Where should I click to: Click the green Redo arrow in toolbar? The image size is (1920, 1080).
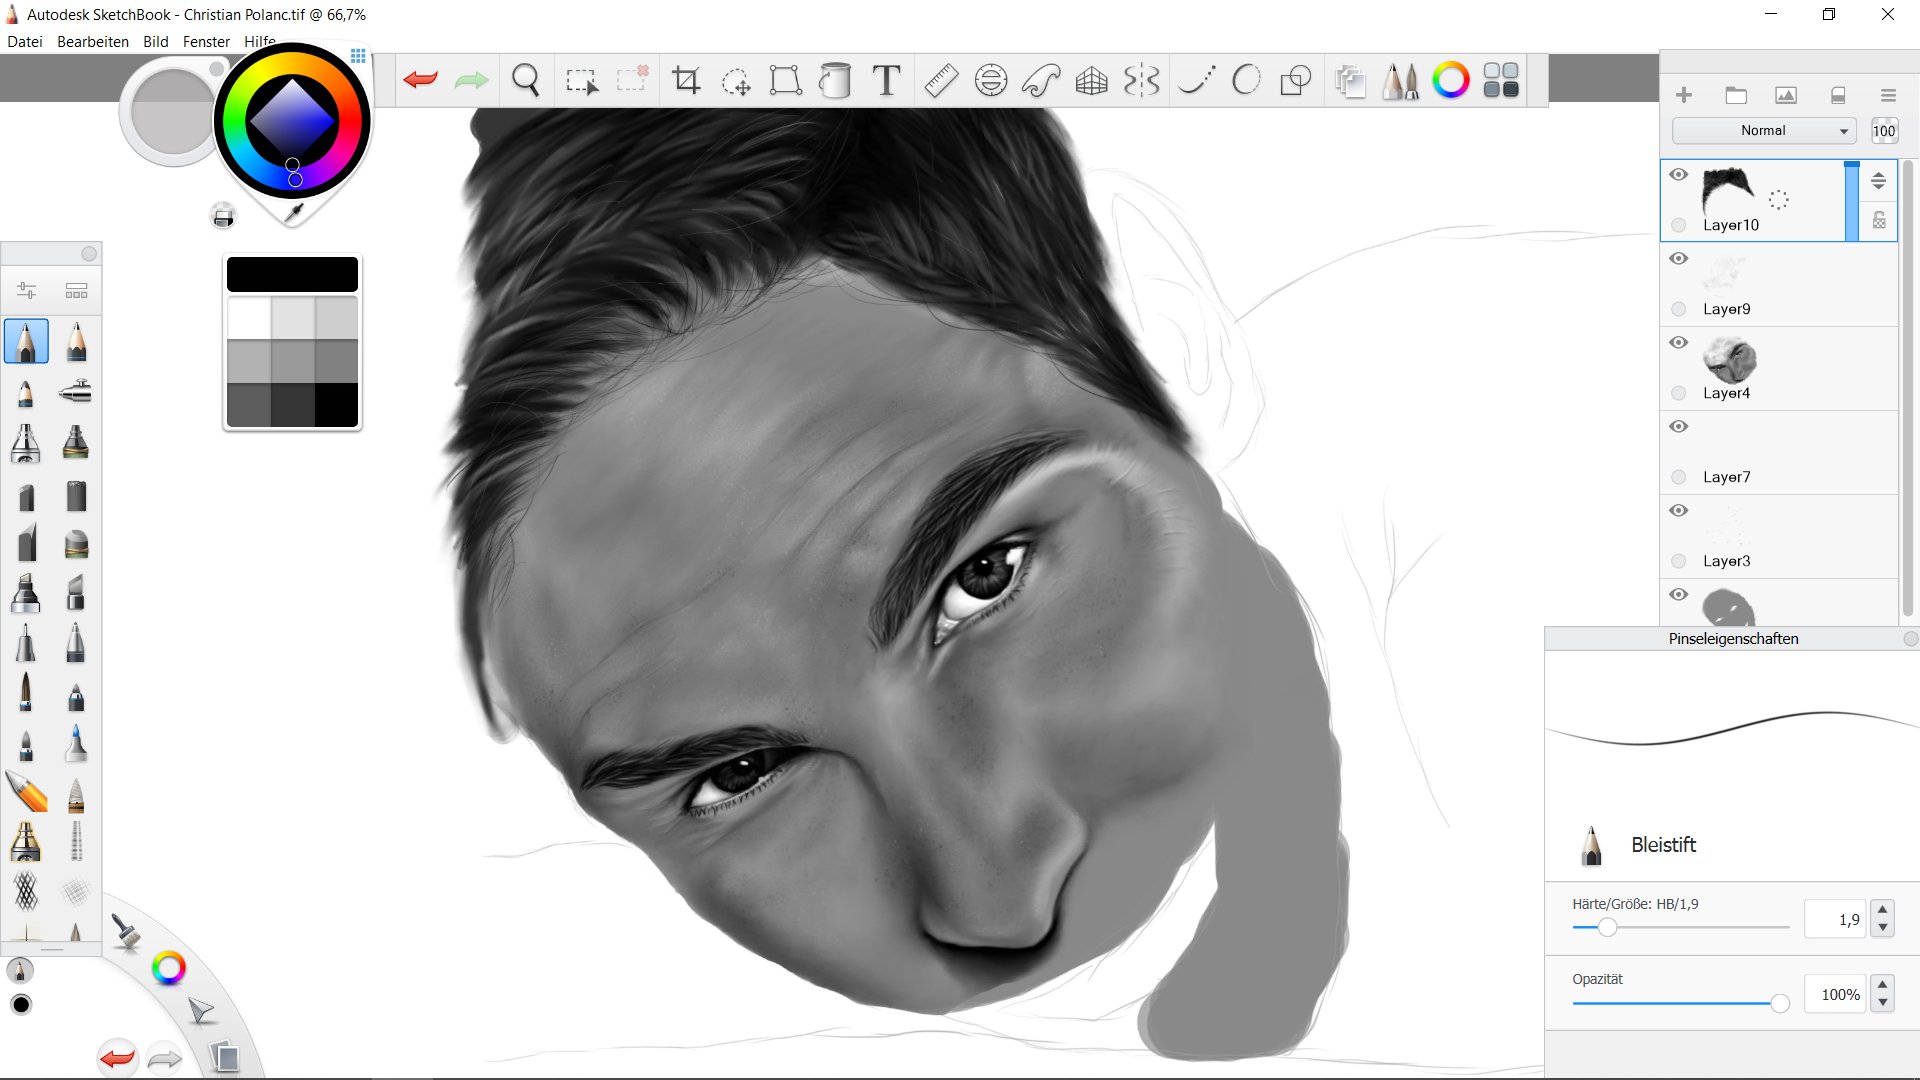point(471,80)
